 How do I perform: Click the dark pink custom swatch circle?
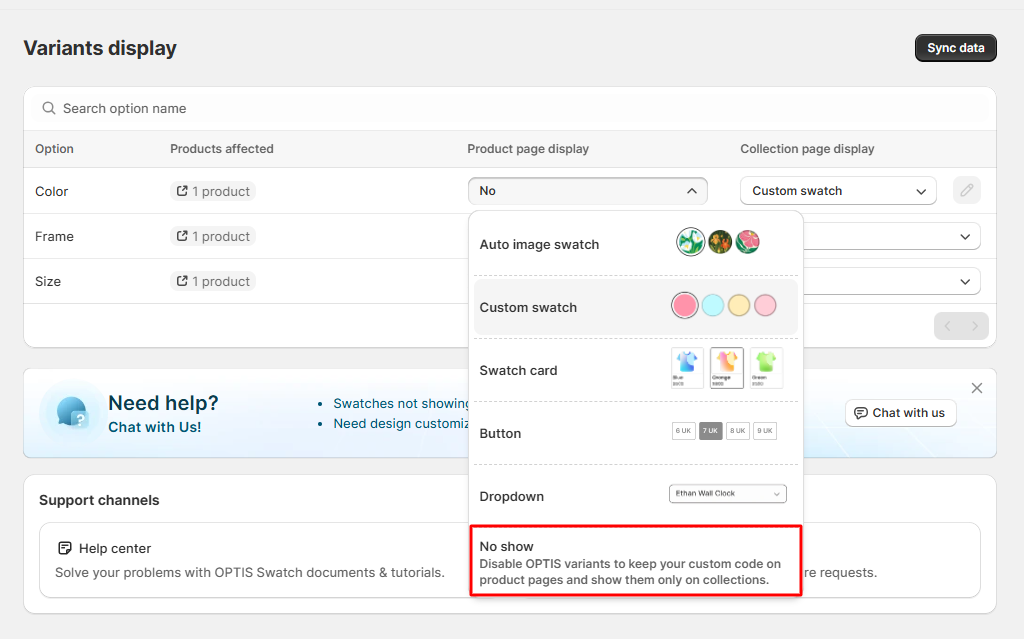point(684,305)
